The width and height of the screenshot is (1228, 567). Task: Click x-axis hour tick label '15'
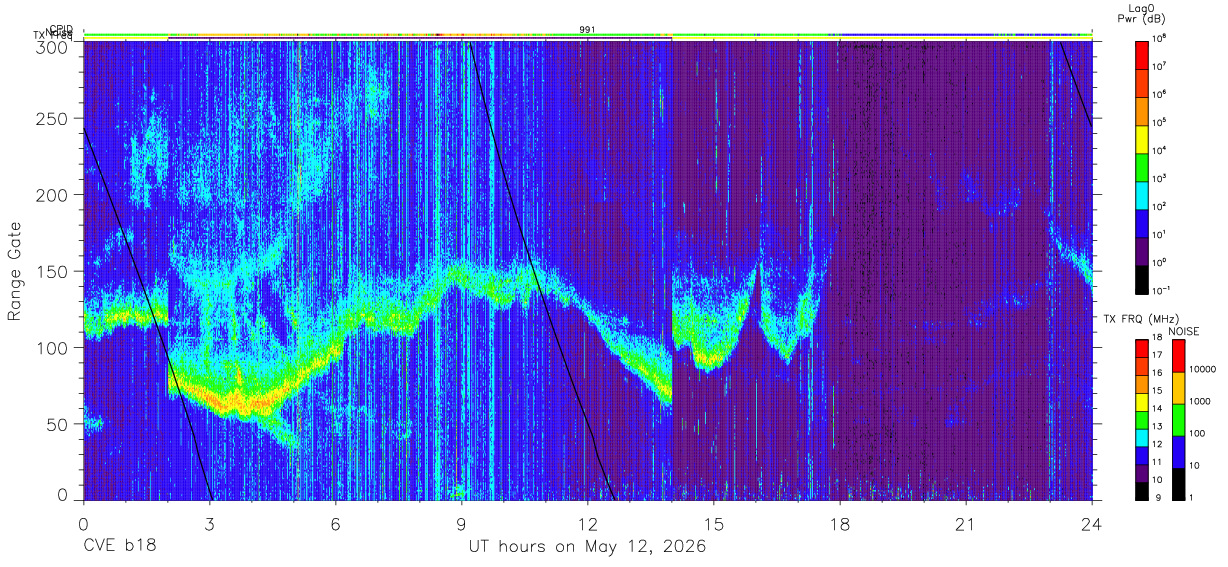(x=713, y=525)
